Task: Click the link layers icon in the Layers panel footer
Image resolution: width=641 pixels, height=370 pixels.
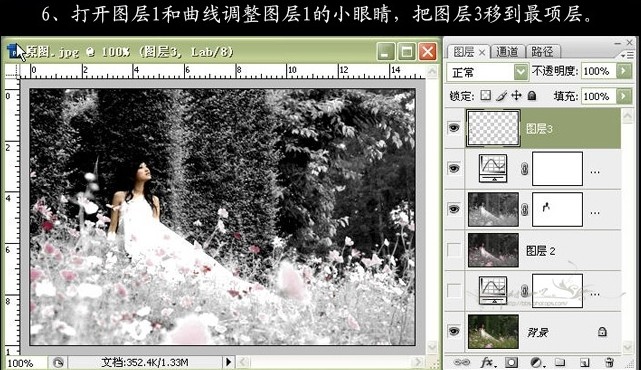Action: click(x=462, y=362)
